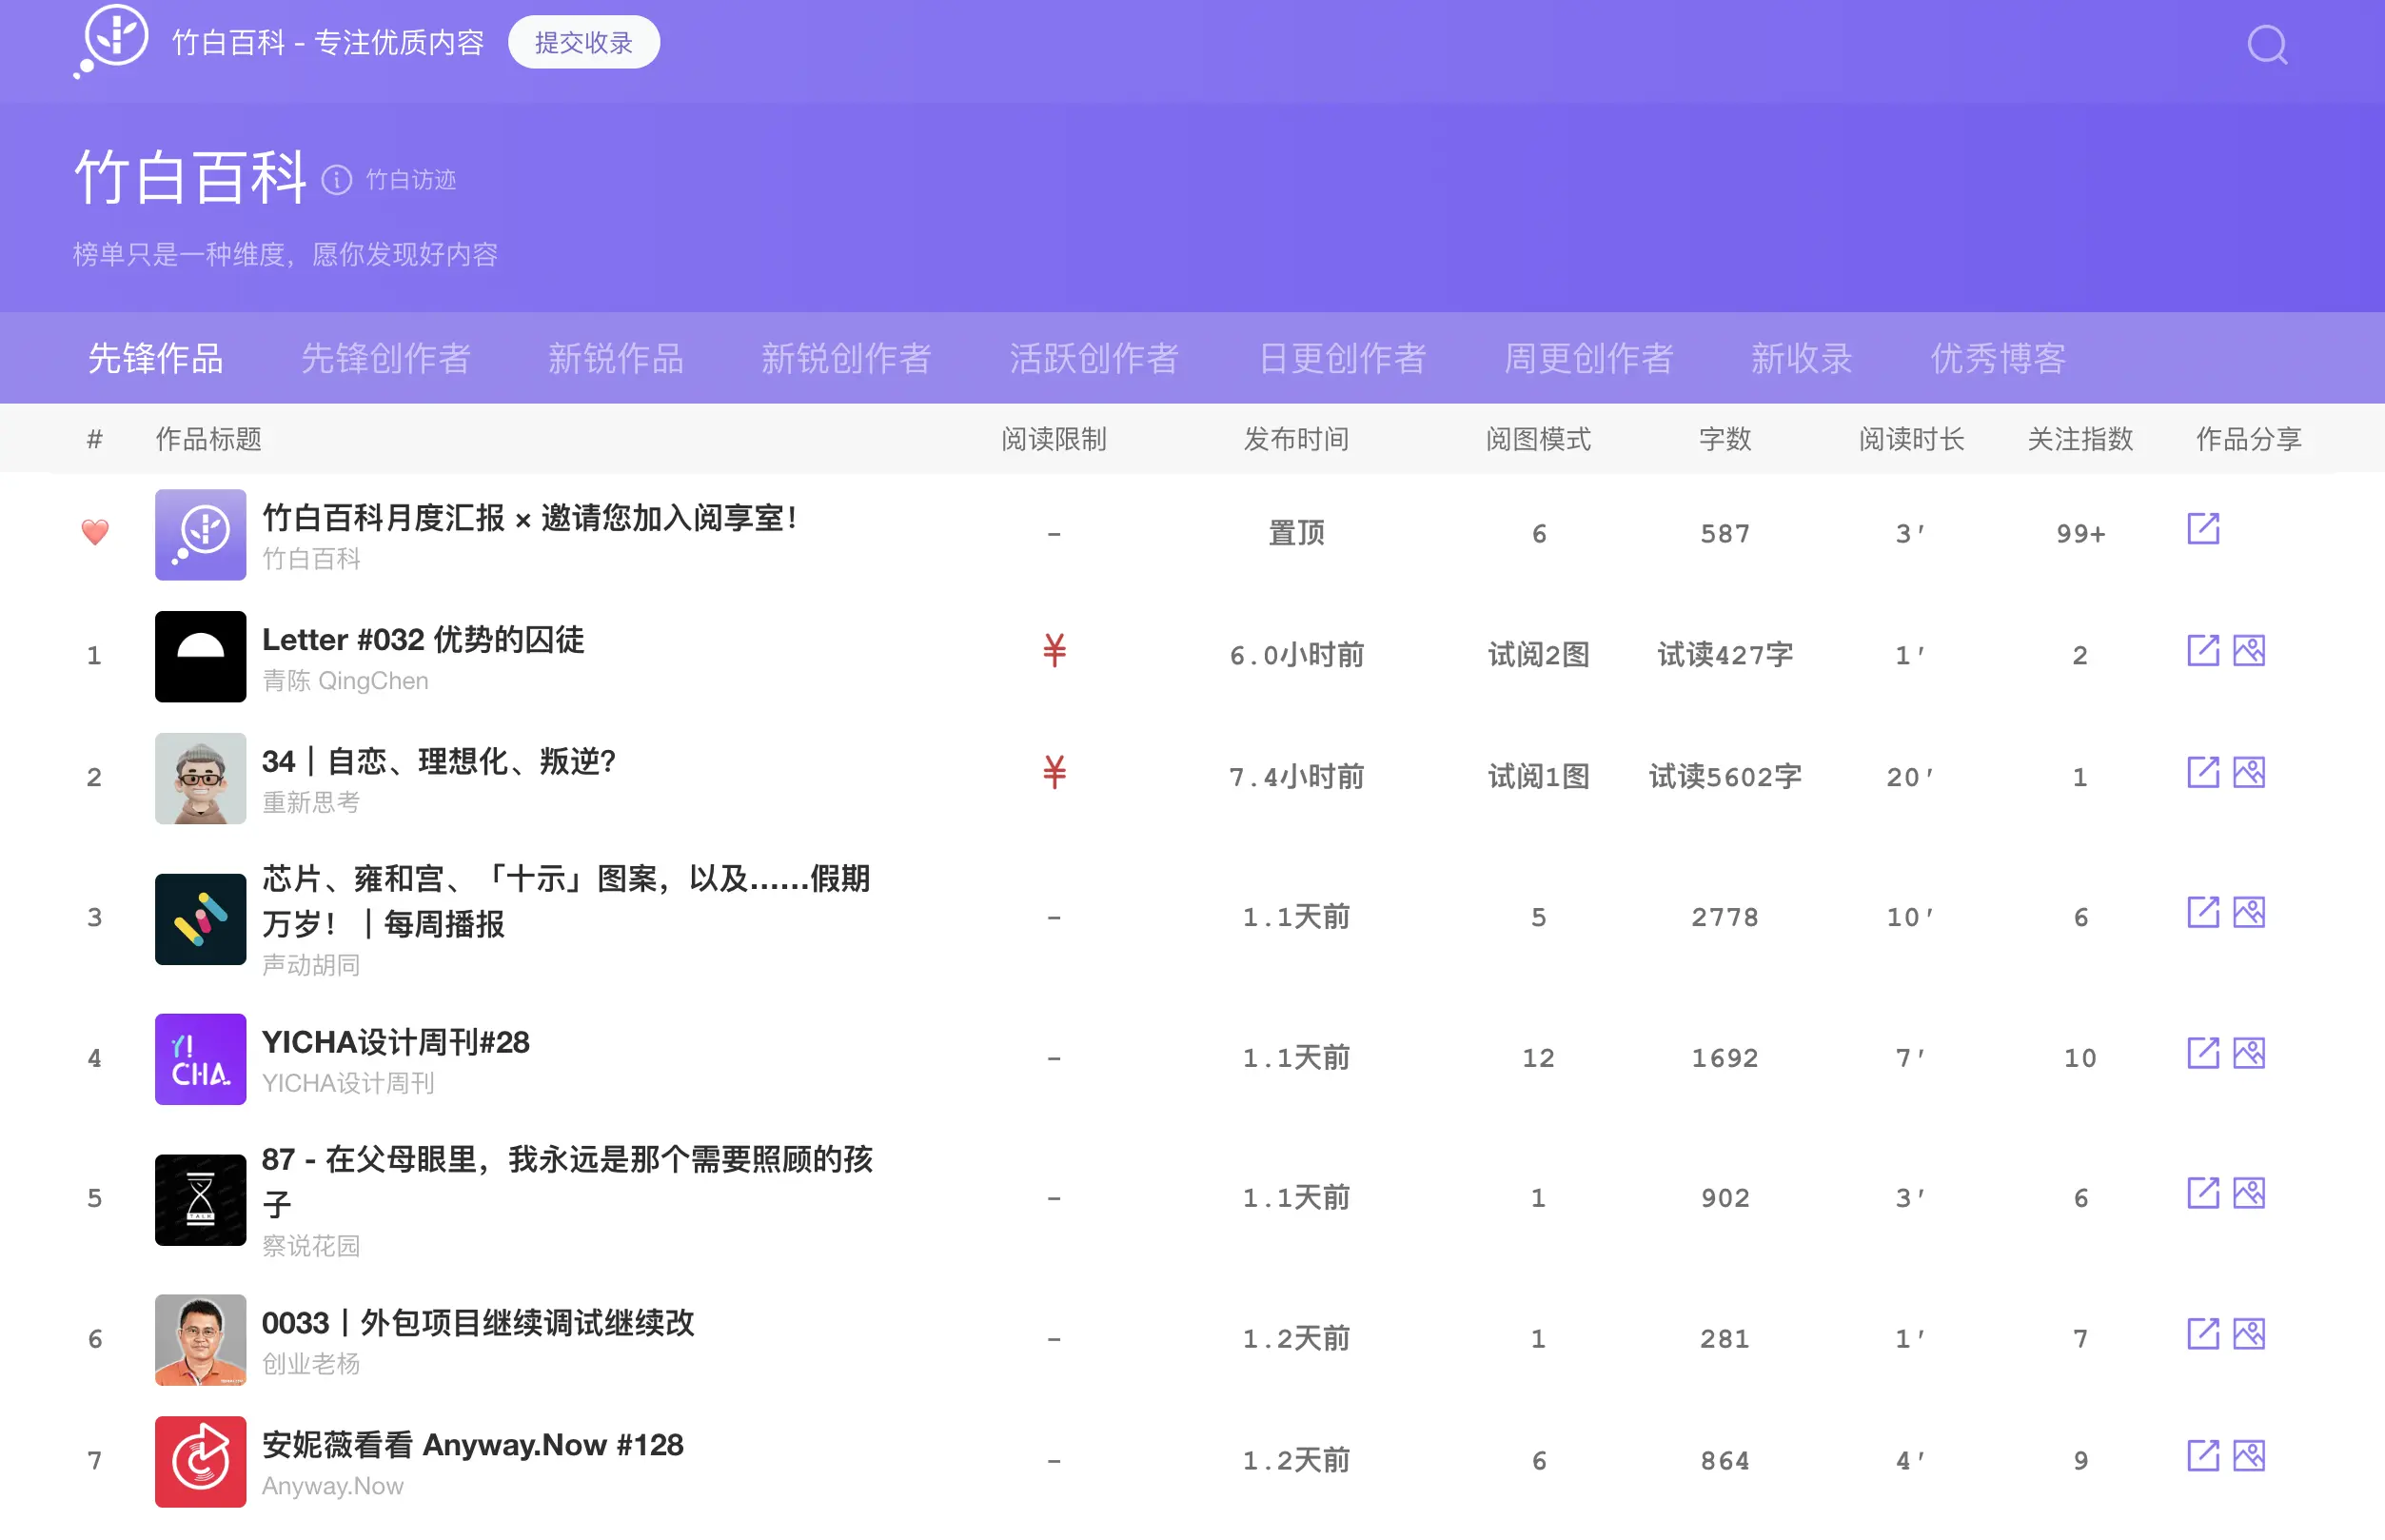Generate share image for Letter #032
Viewport: 2385px width, 1540px height.
pos(2248,651)
